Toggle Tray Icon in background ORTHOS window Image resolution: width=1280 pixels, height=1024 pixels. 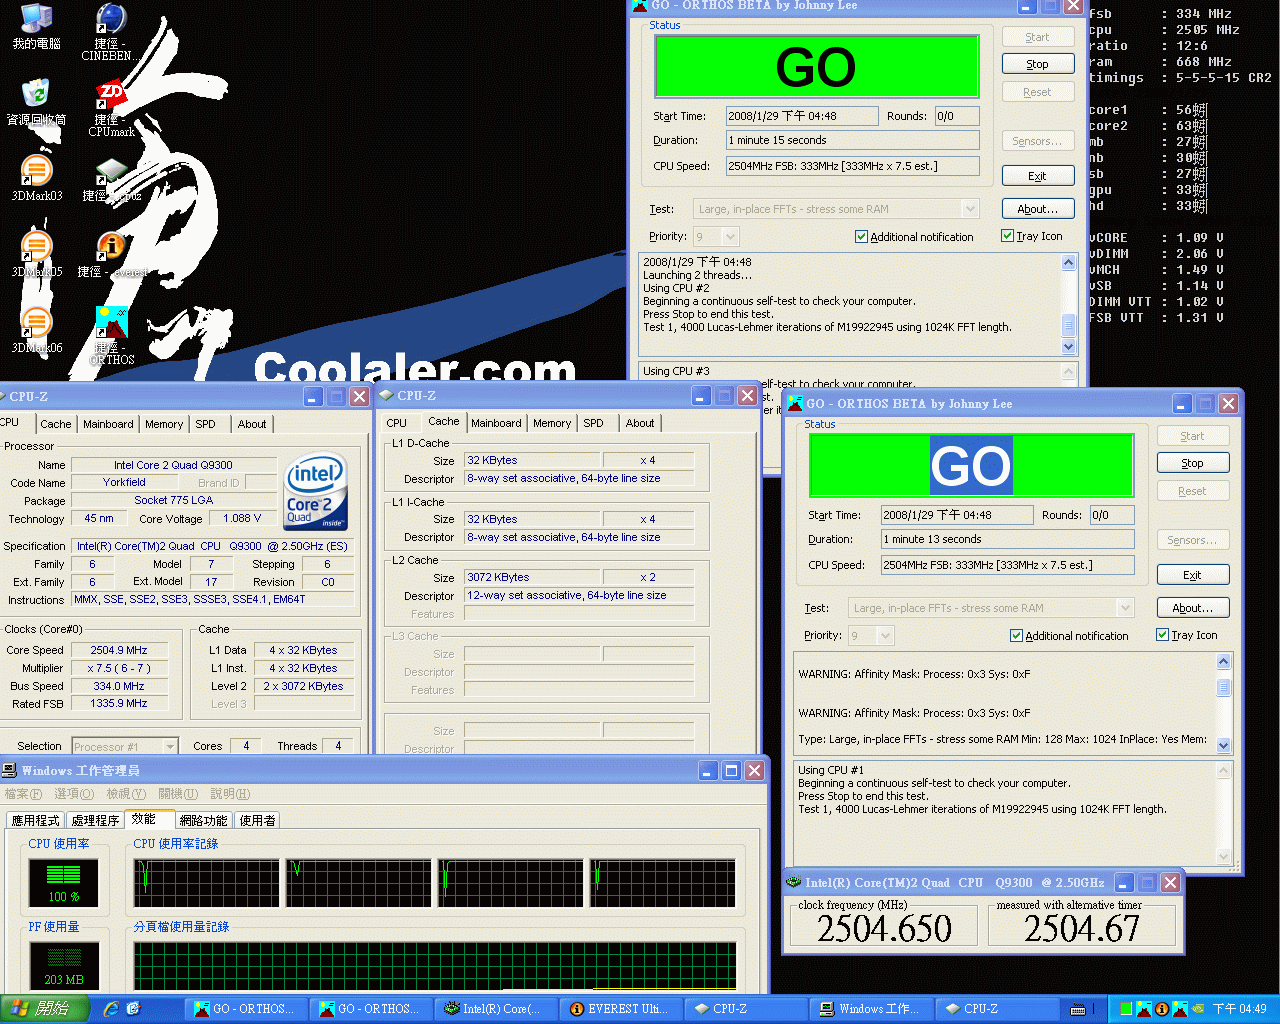[1032, 236]
